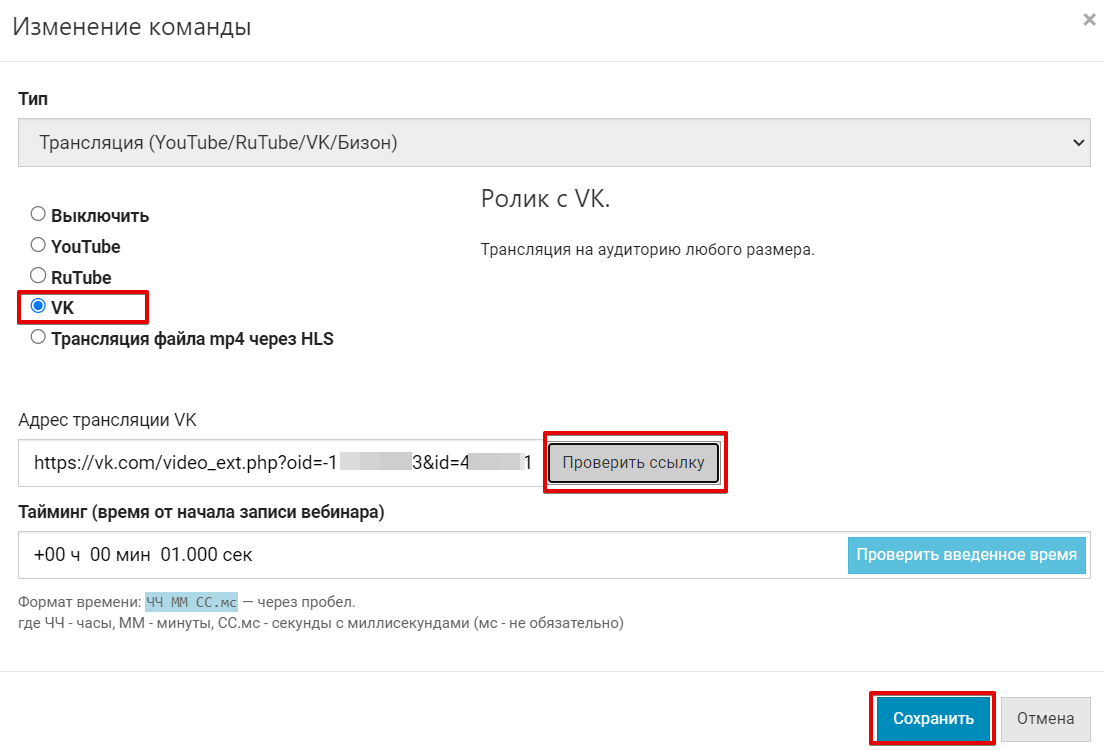Focus the Тайминг time input field

pos(430,554)
